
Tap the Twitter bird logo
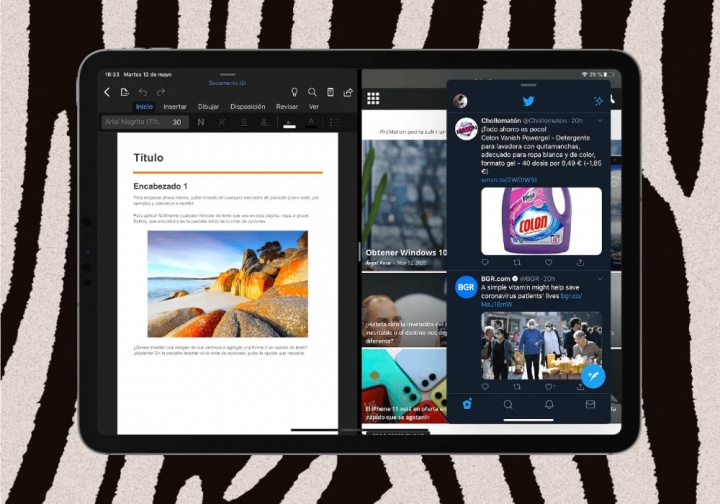(529, 101)
